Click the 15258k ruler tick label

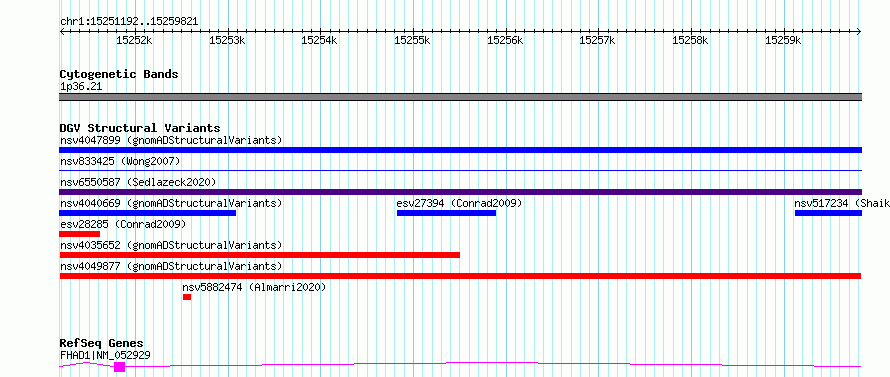click(691, 40)
